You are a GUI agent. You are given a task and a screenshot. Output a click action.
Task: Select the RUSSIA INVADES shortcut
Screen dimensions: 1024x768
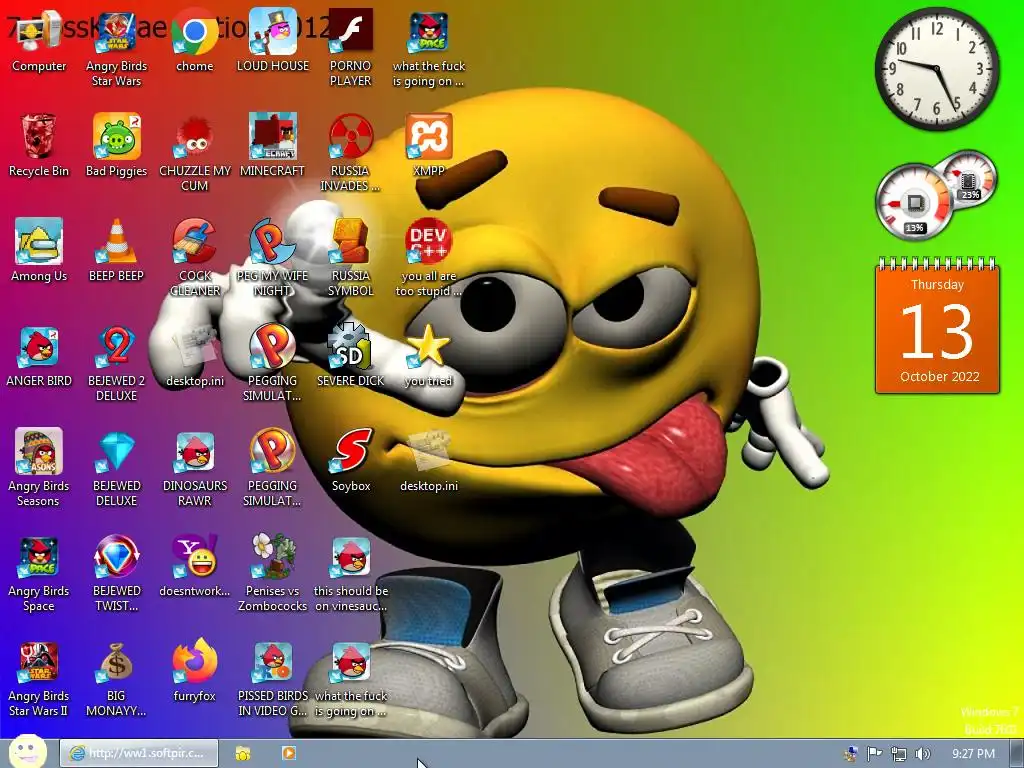pos(350,153)
